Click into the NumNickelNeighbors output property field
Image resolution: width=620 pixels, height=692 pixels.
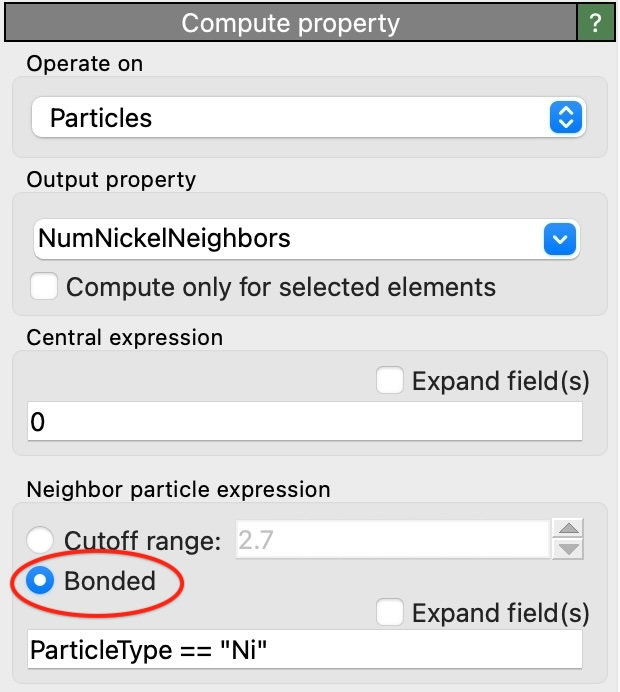tap(285, 238)
